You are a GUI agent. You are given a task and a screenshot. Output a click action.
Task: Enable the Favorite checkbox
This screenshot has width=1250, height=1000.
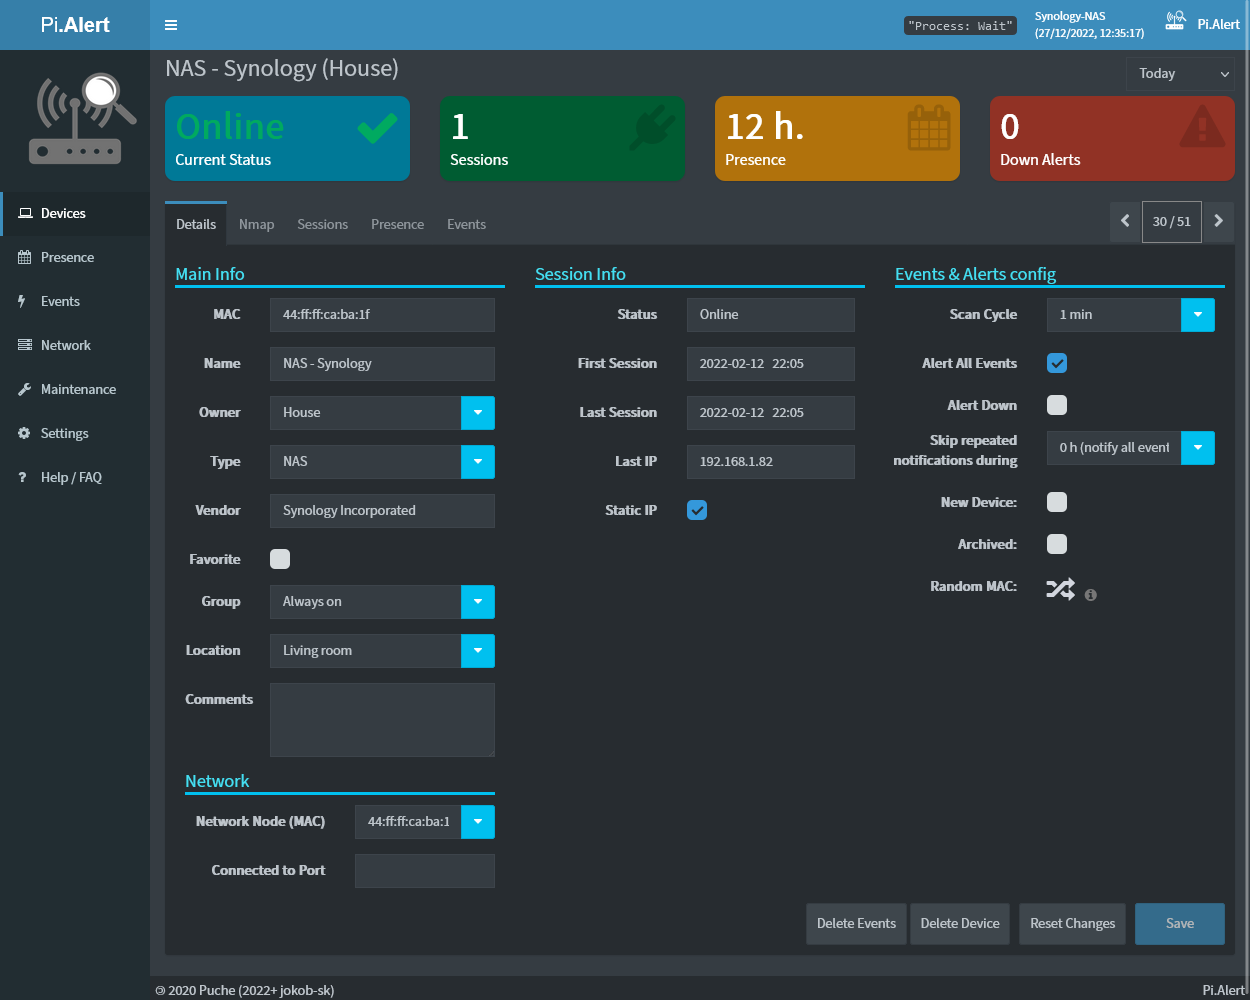pyautogui.click(x=280, y=559)
